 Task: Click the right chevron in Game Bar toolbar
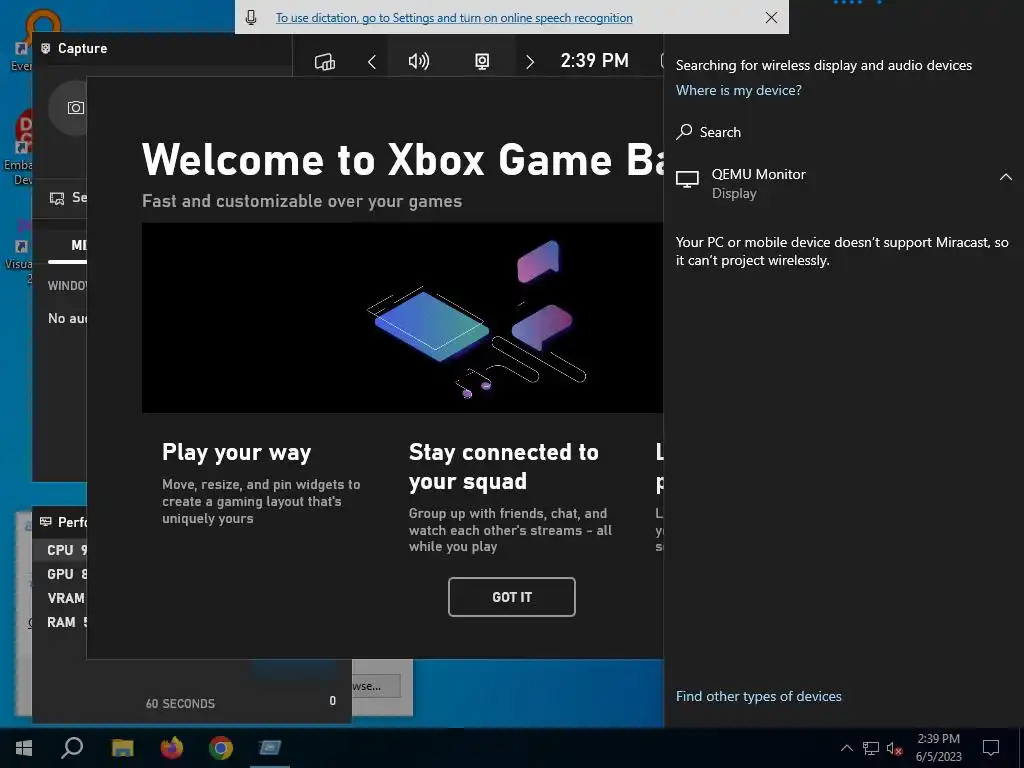(x=530, y=62)
